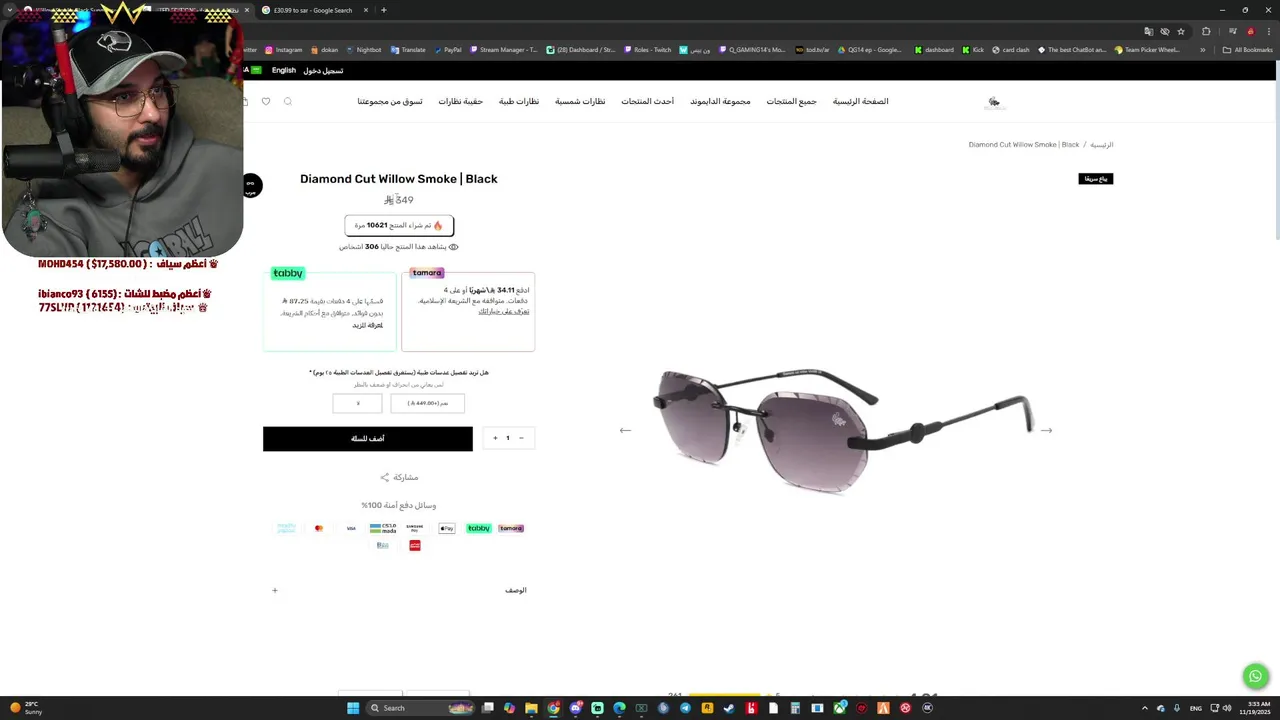Open نظارات شمسية menu item

[x=580, y=101]
